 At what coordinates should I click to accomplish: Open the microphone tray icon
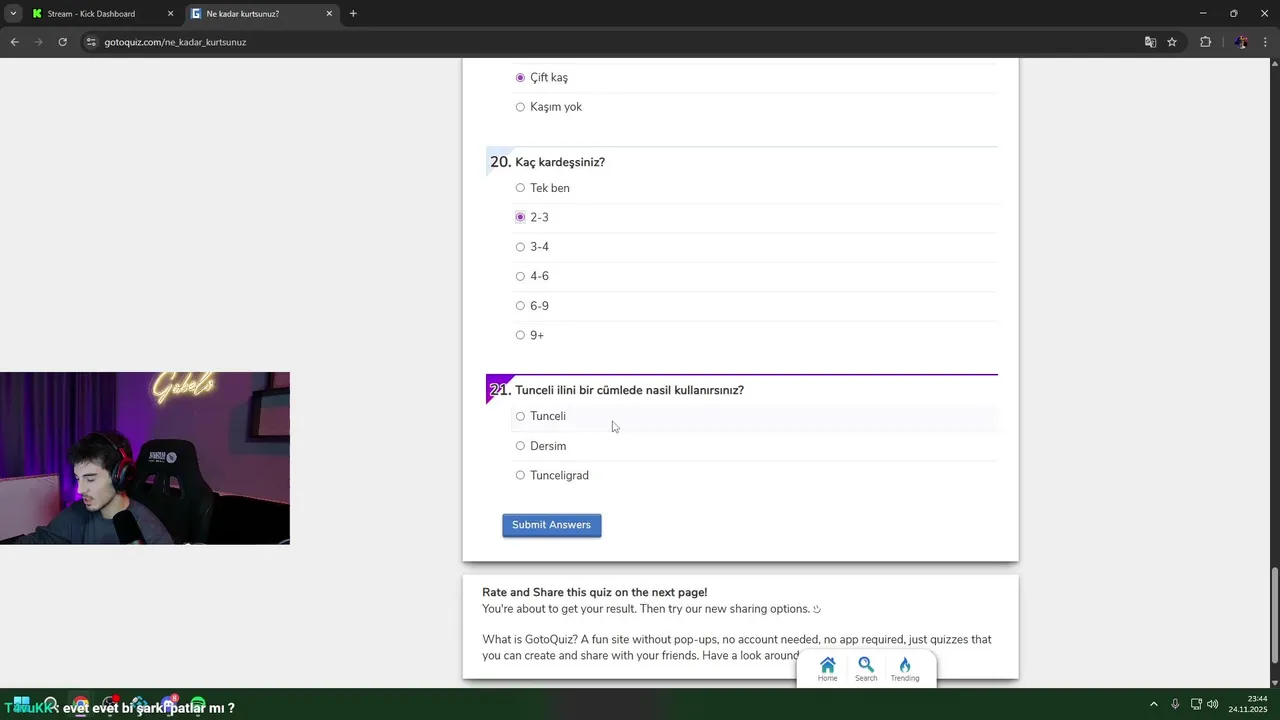click(1175, 704)
